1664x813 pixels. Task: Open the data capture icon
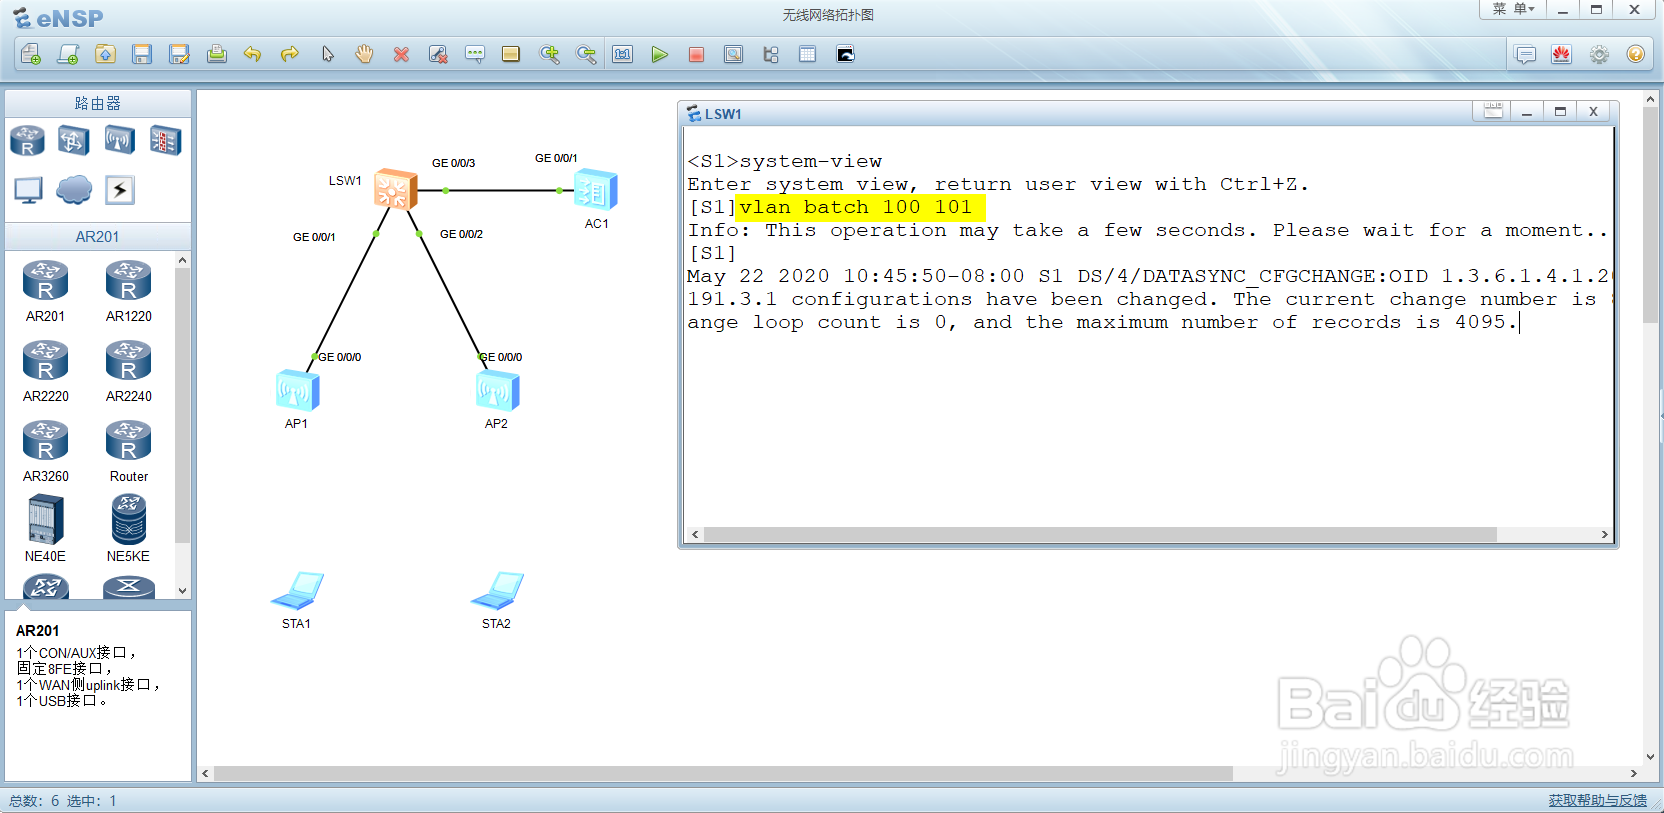[733, 54]
